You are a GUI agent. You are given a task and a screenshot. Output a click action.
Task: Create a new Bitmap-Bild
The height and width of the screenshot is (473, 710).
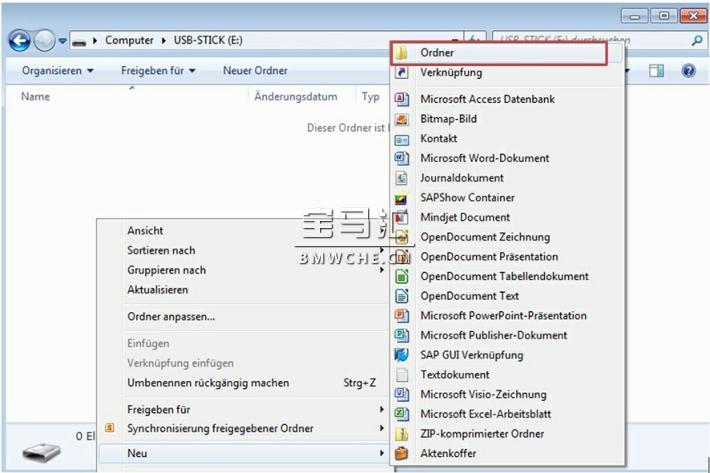448,119
